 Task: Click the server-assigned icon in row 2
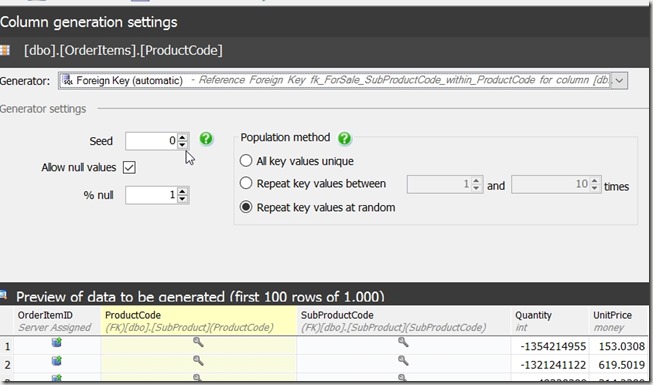pyautogui.click(x=57, y=361)
